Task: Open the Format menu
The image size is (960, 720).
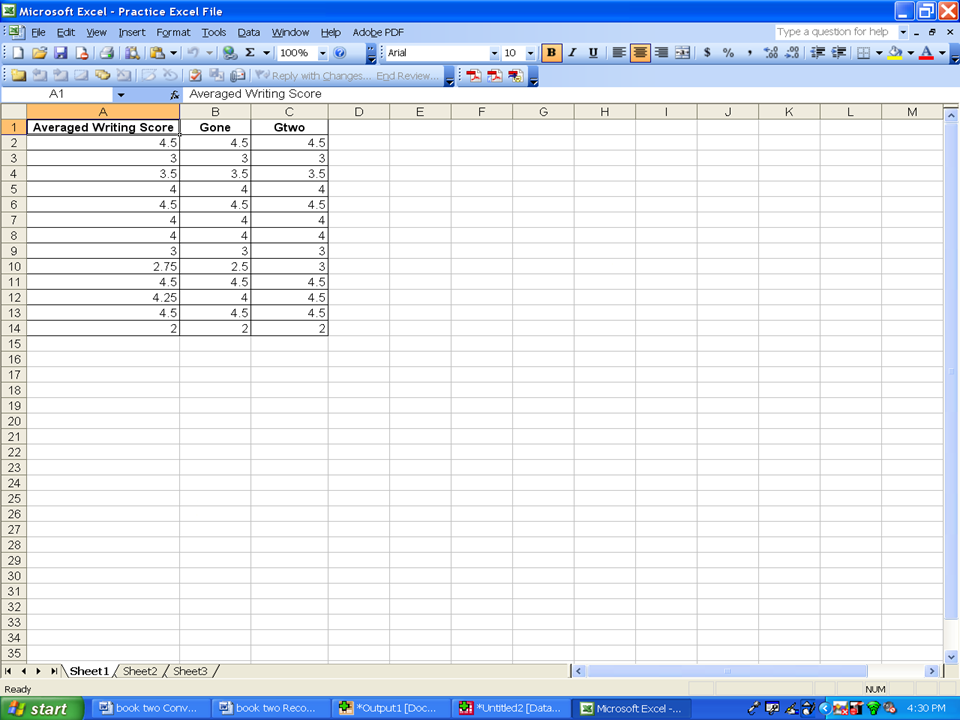Action: (x=173, y=32)
